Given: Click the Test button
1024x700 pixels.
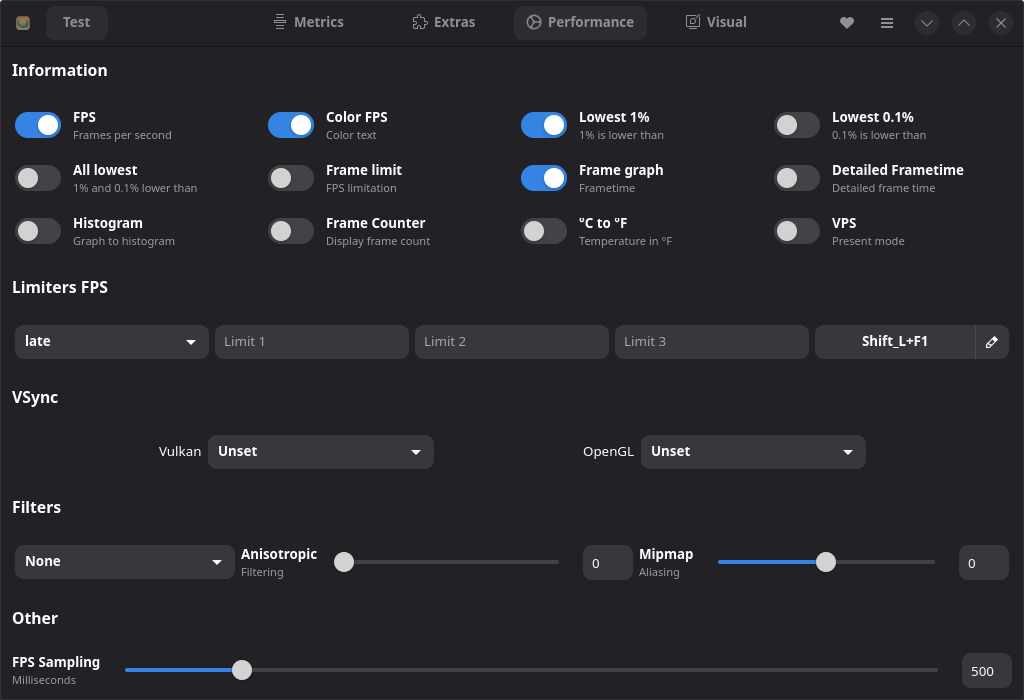Looking at the screenshot, I should tap(77, 22).
